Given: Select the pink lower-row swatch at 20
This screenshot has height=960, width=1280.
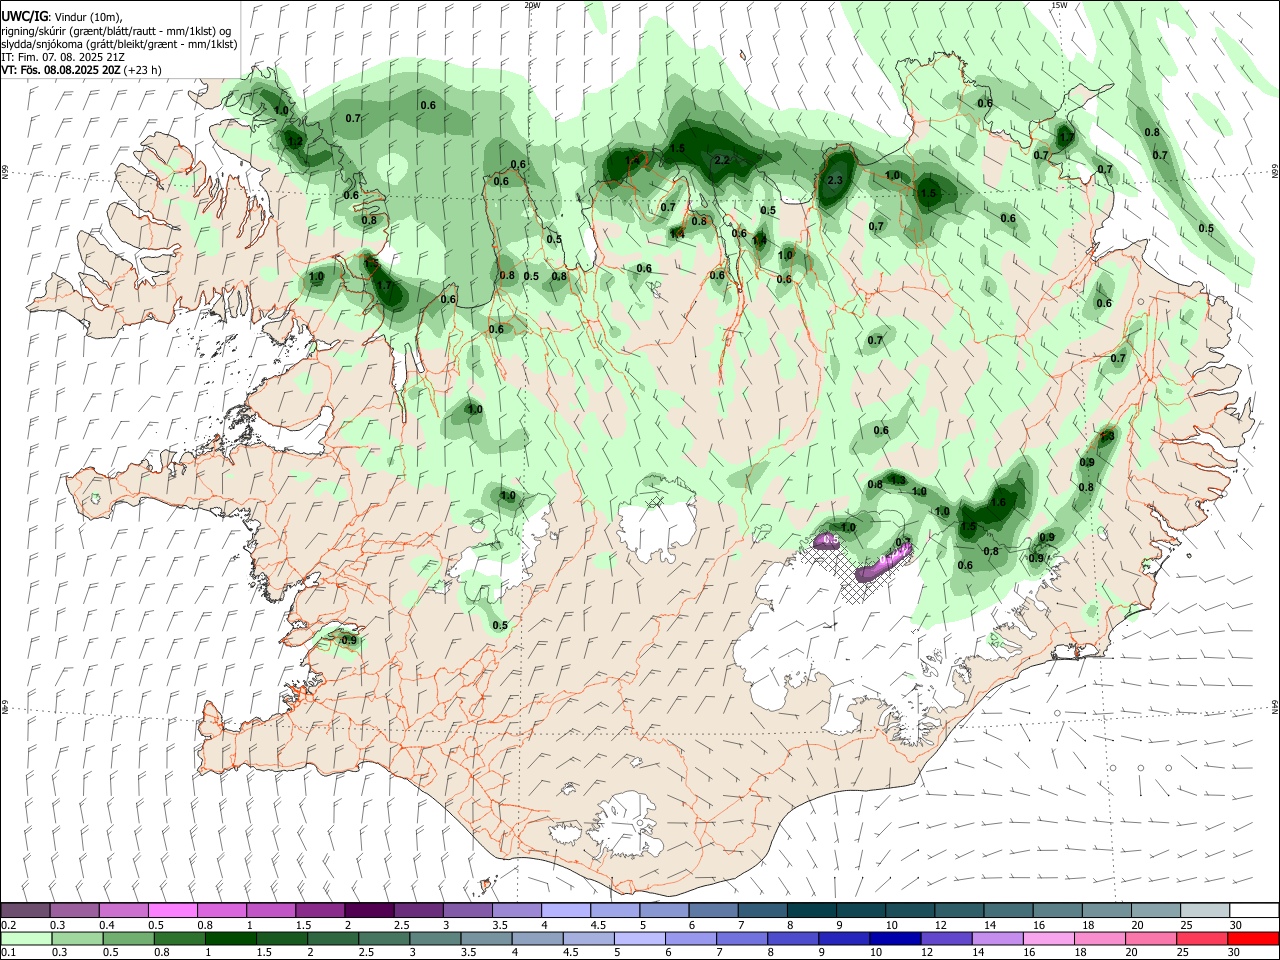Looking at the screenshot, I should [x=1150, y=938].
